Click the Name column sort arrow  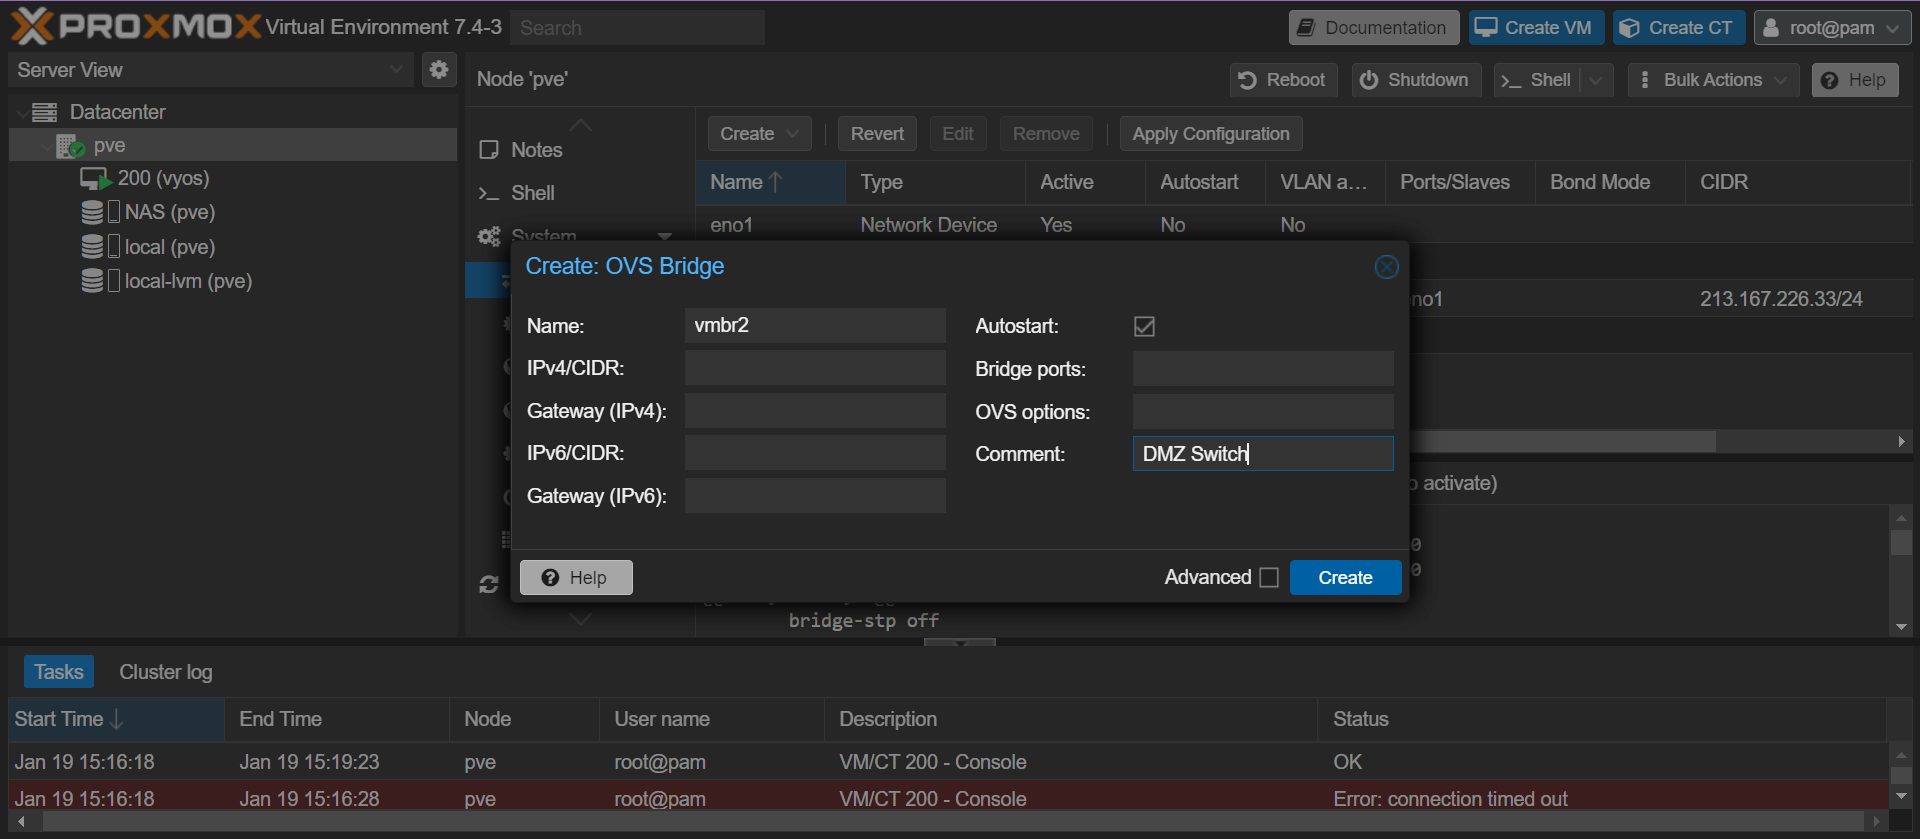click(776, 182)
